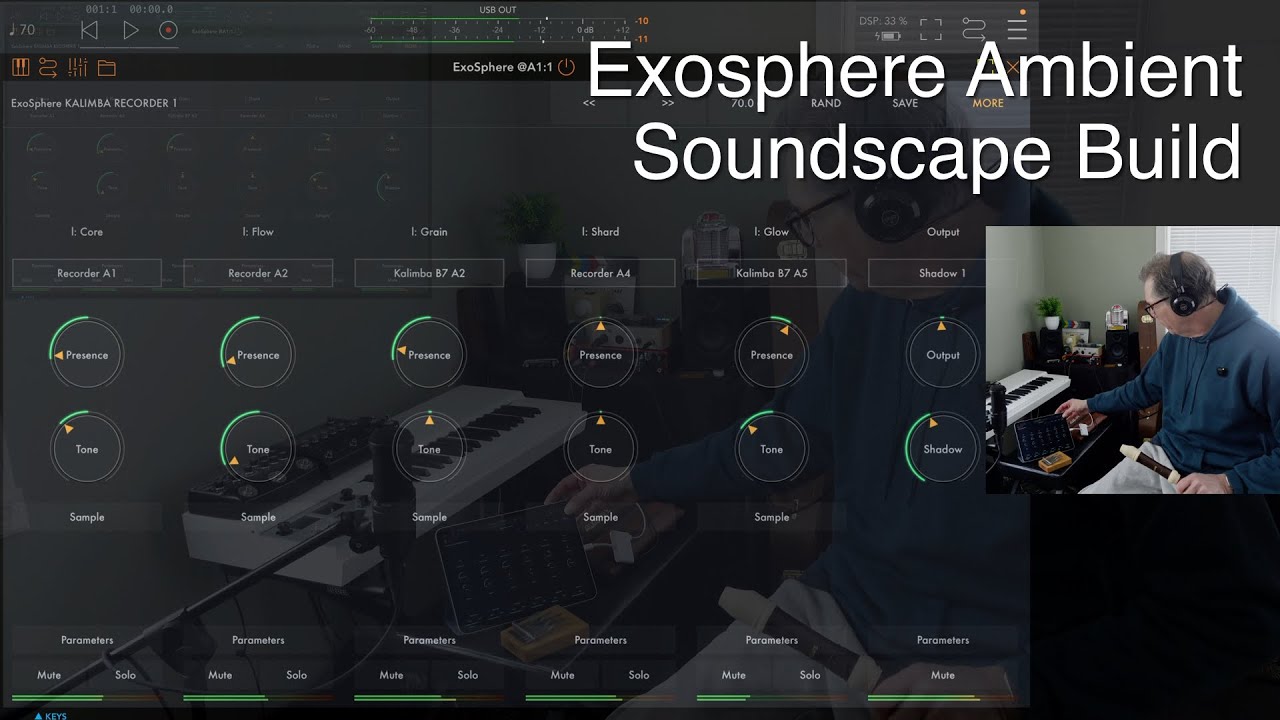Go to the next preset with >>
Viewport: 1280px width, 720px height.
click(x=668, y=103)
